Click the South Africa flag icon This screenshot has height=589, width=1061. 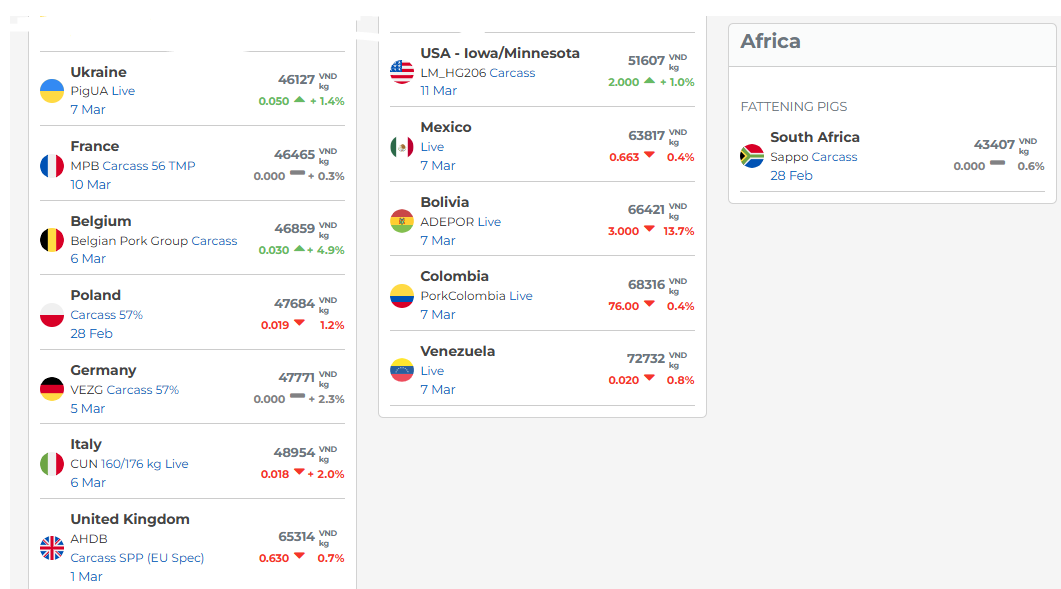coord(752,156)
